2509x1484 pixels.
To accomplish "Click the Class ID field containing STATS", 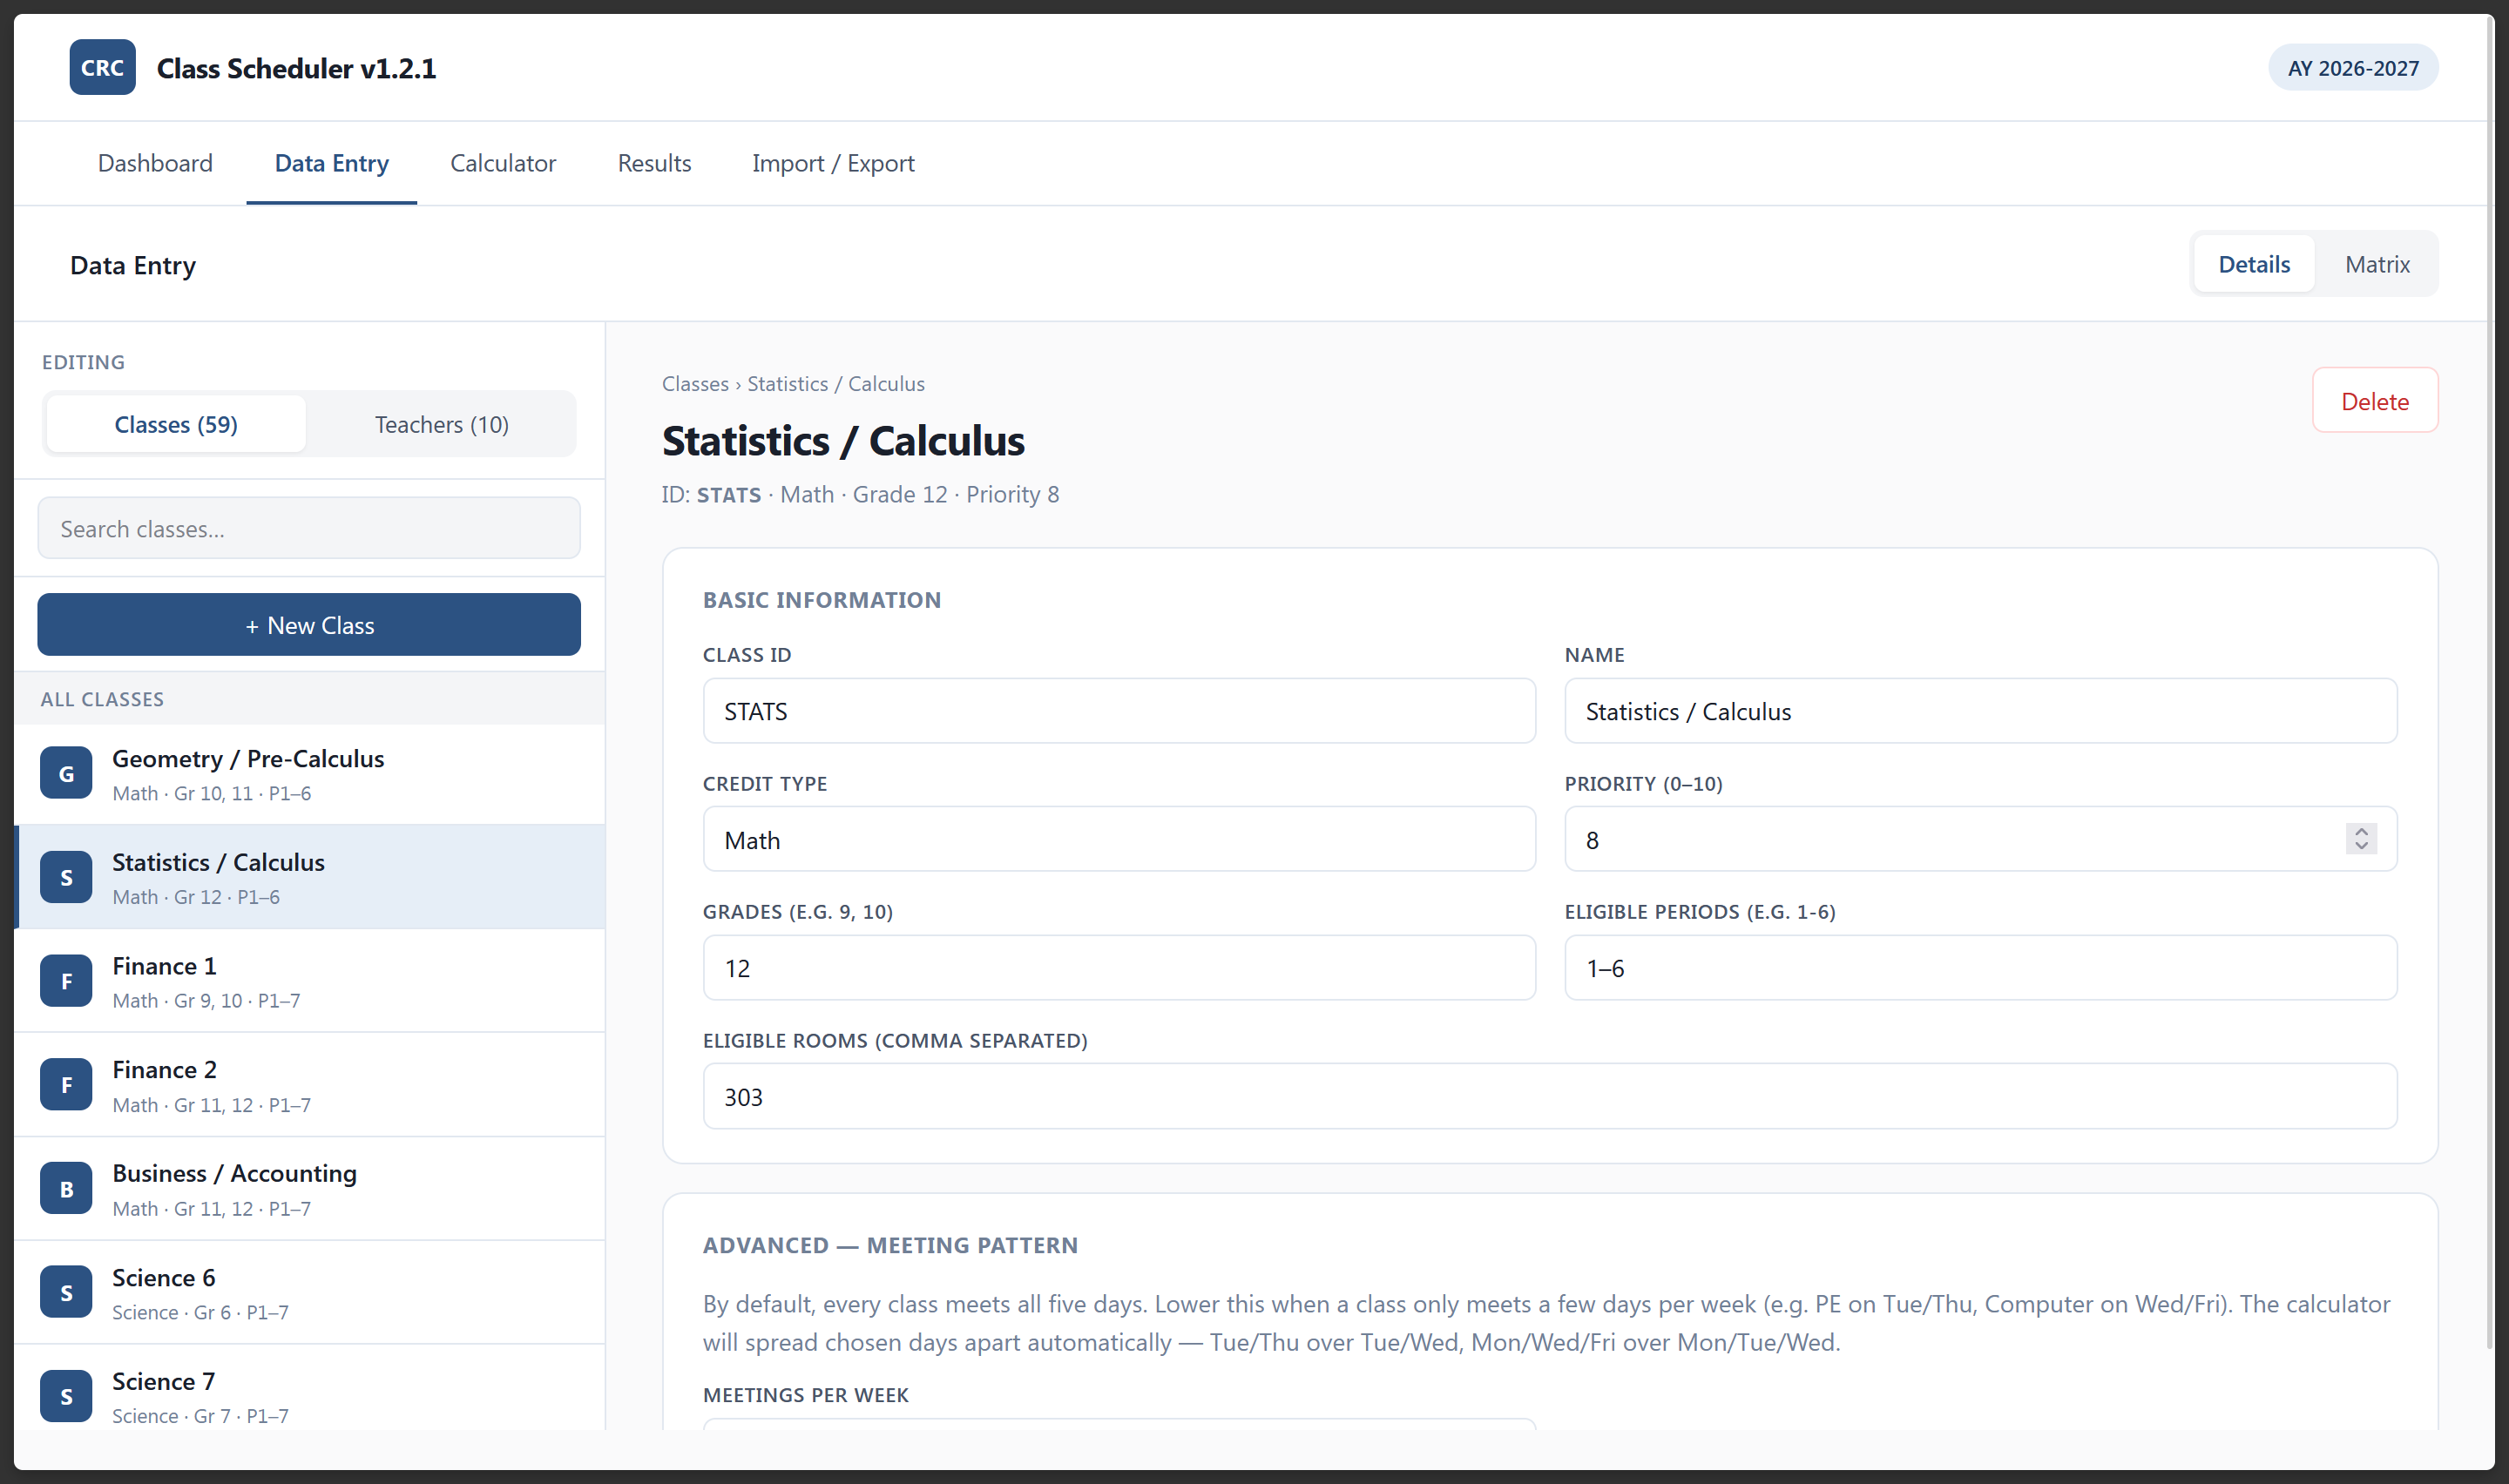I will [x=1119, y=711].
